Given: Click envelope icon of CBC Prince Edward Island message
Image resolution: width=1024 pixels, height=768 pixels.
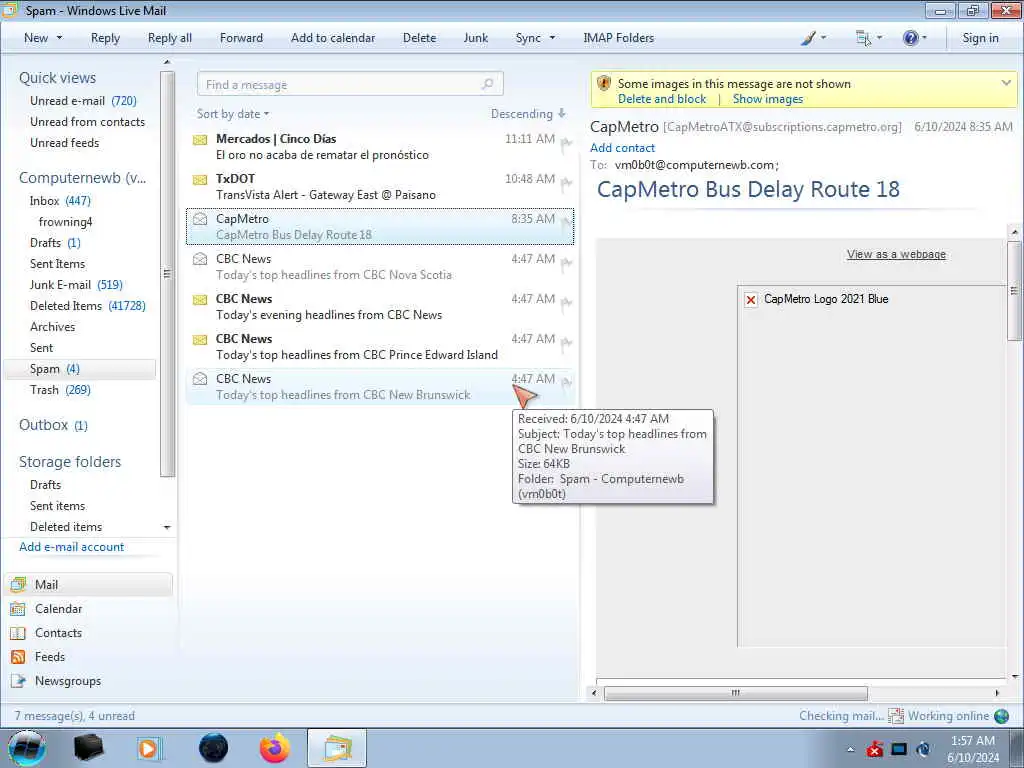Looking at the screenshot, I should (200, 340).
